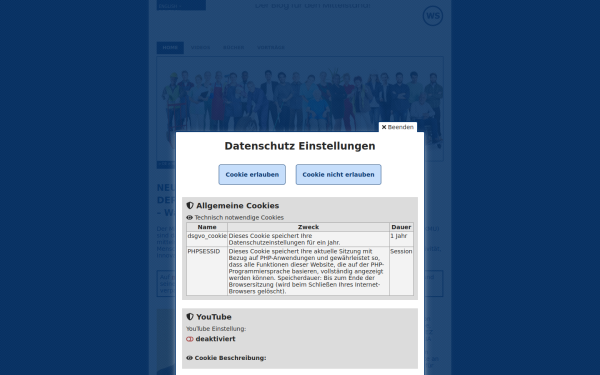Click 'YouTube Einstellung:' label
Image resolution: width=600 pixels, height=375 pixels.
coord(216,329)
